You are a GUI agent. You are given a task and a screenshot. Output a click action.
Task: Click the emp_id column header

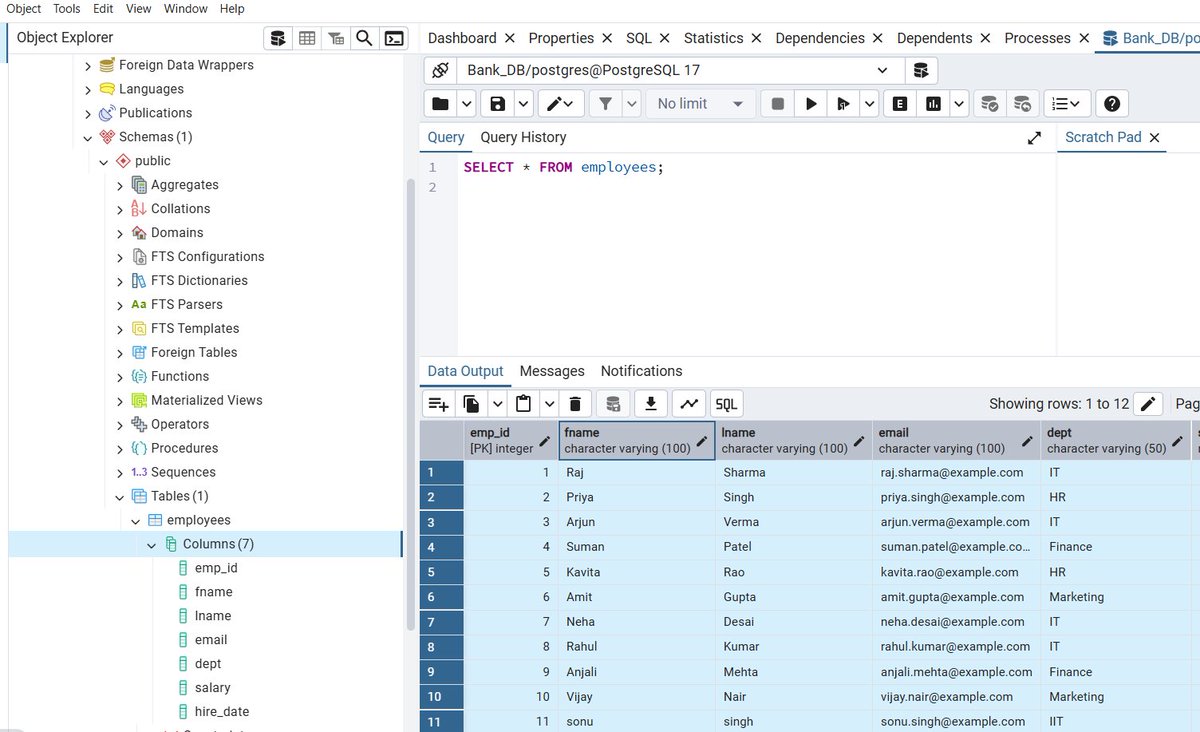(510, 440)
